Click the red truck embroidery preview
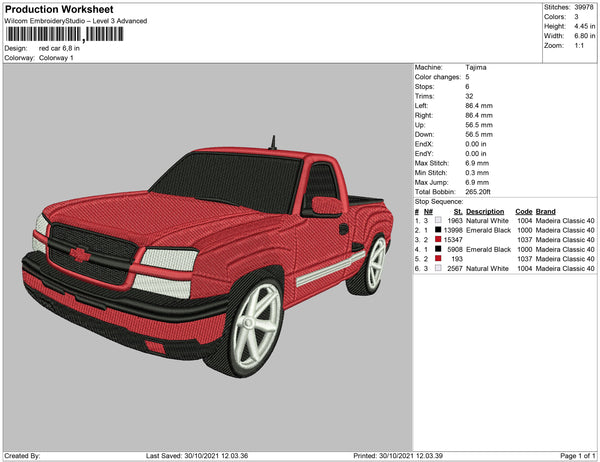This screenshot has height=462, width=600. click(x=207, y=256)
